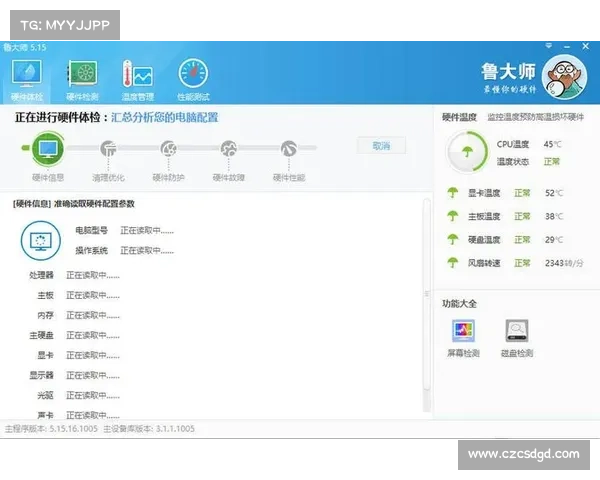Open the 温度管理 temperature management tab
The width and height of the screenshot is (600, 480).
[138, 80]
